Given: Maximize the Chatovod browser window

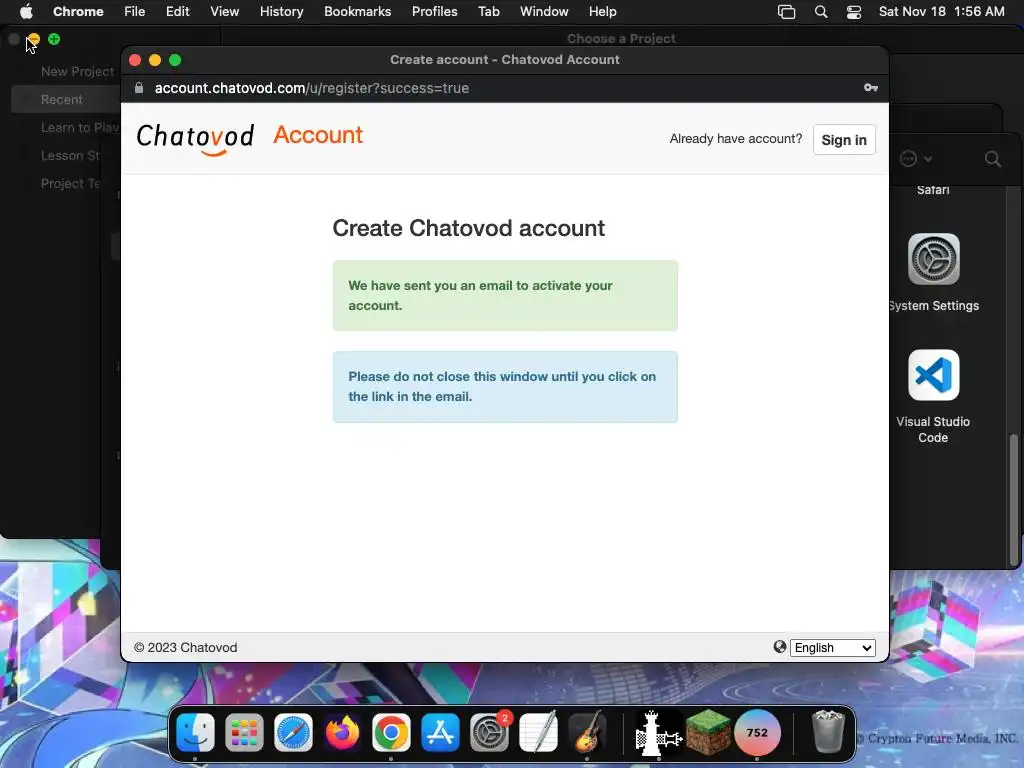Looking at the screenshot, I should (174, 60).
